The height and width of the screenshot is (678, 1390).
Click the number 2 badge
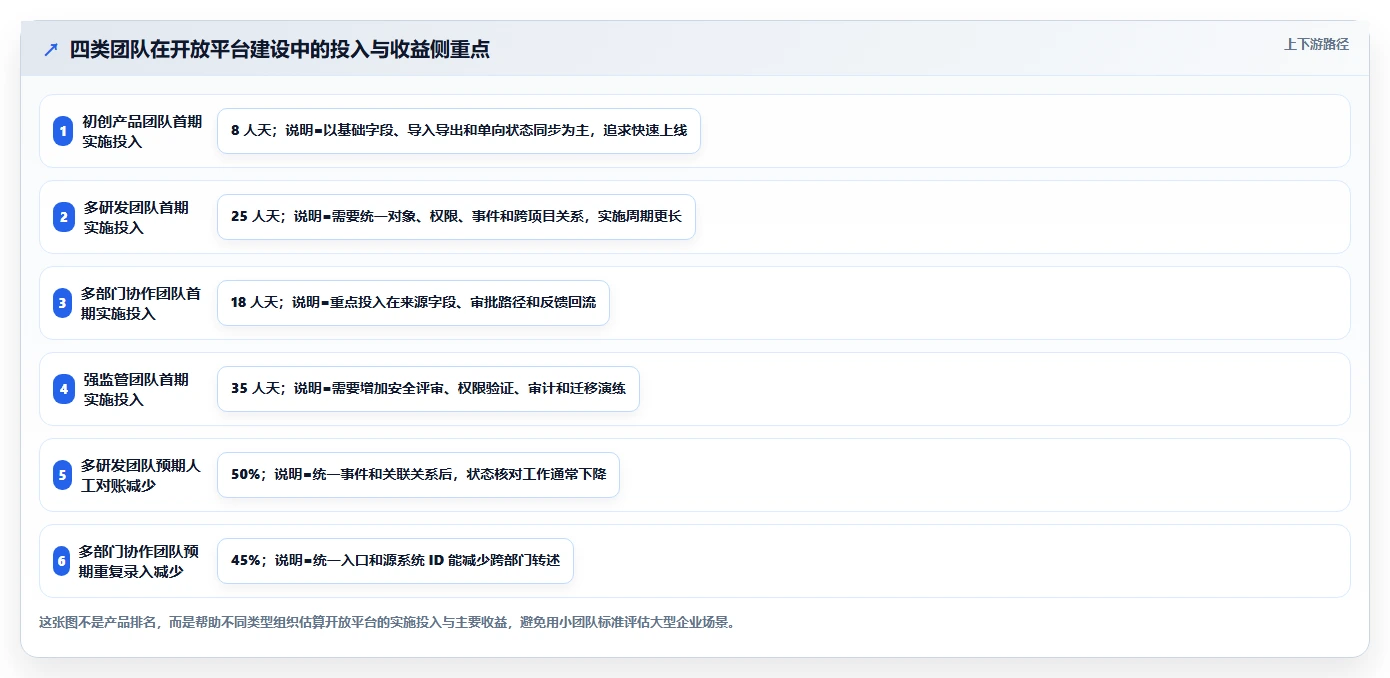coord(63,217)
